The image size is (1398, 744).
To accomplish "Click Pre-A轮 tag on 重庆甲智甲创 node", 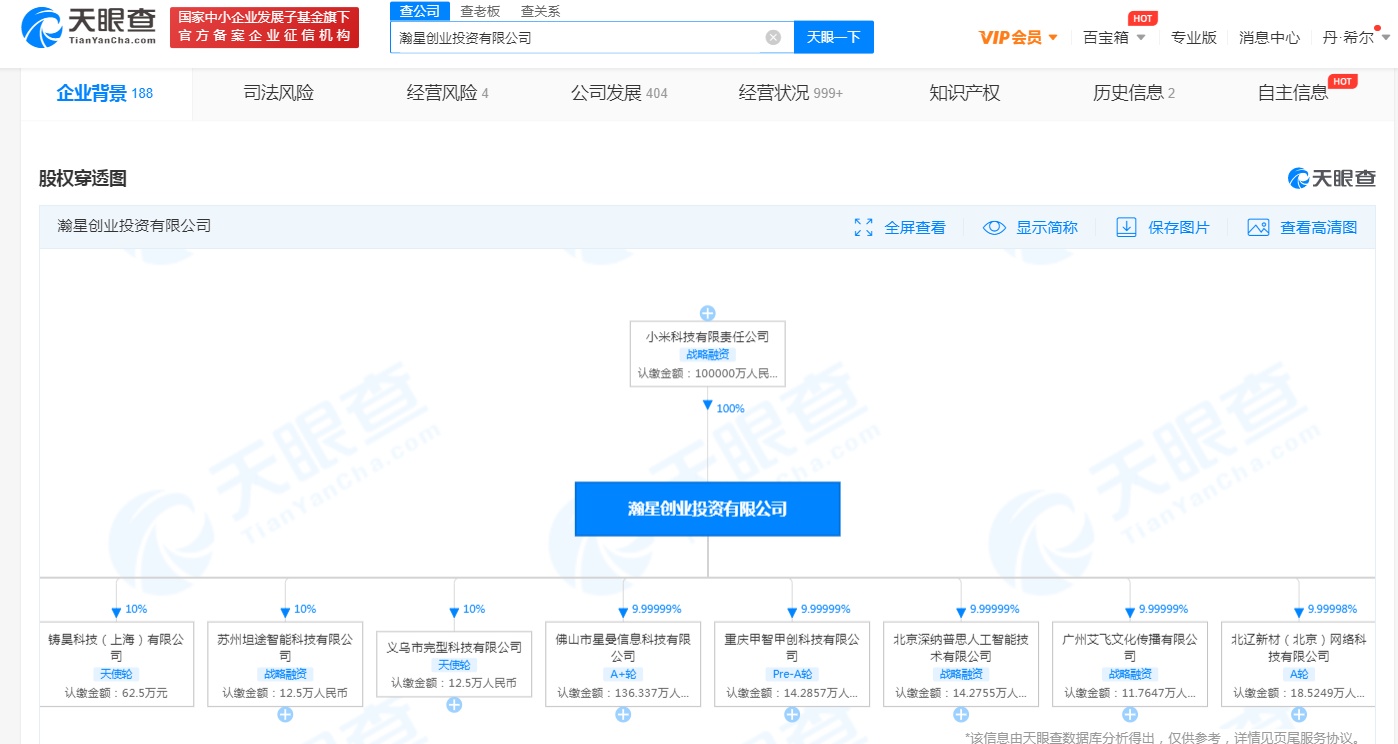I will point(792,674).
